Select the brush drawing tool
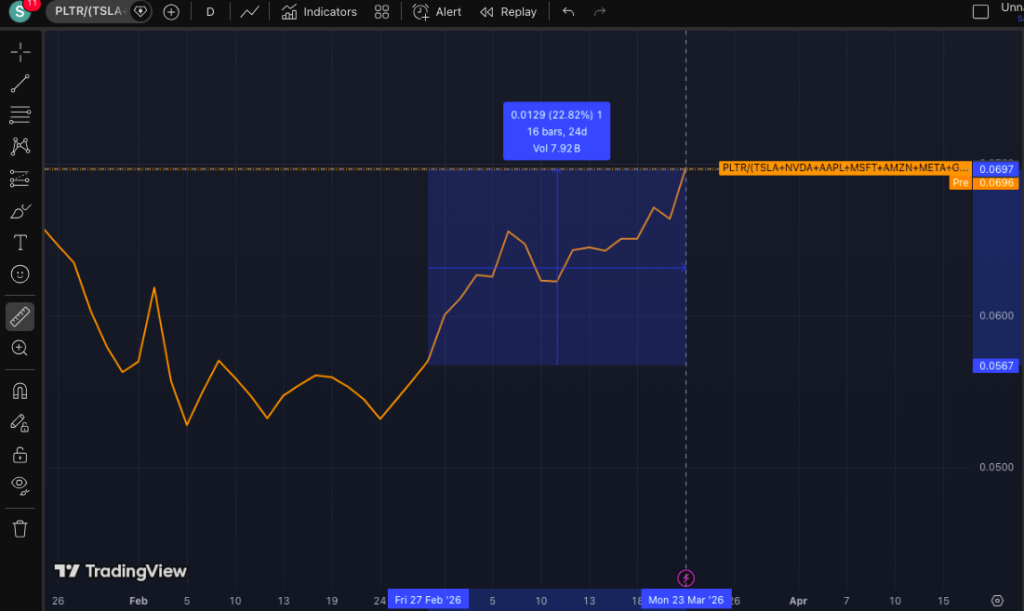 pos(20,211)
